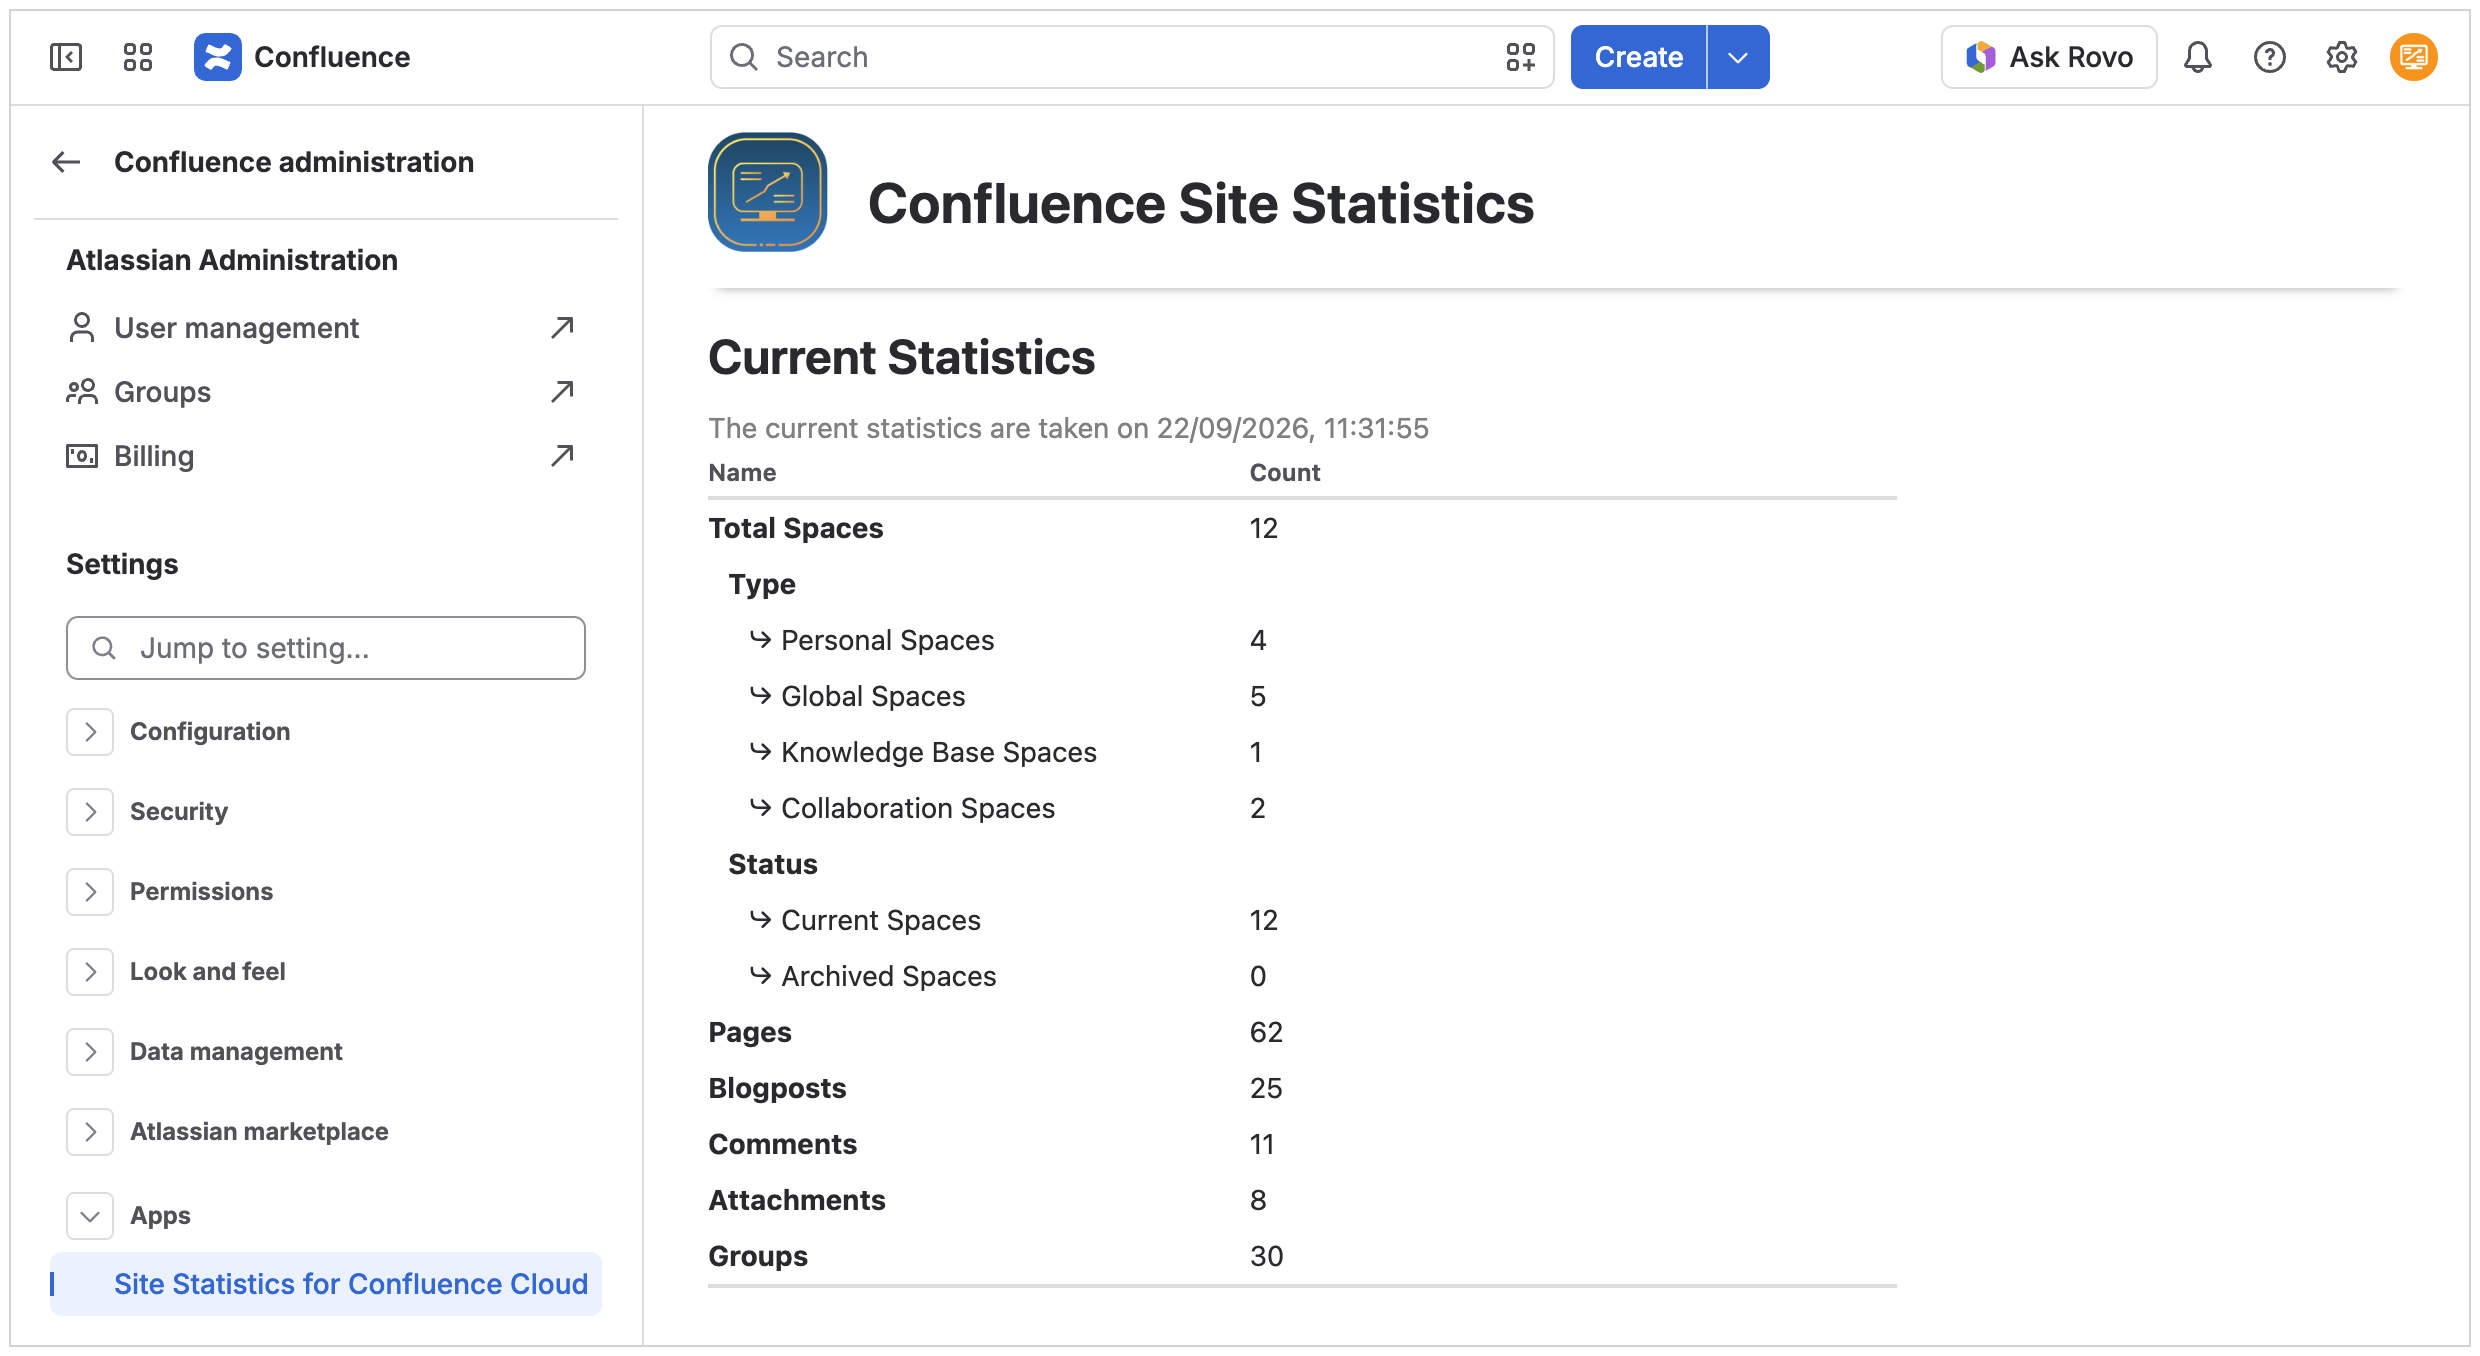Expand the Look and feel chevron
Screen dimensions: 2480x1356
[90, 972]
